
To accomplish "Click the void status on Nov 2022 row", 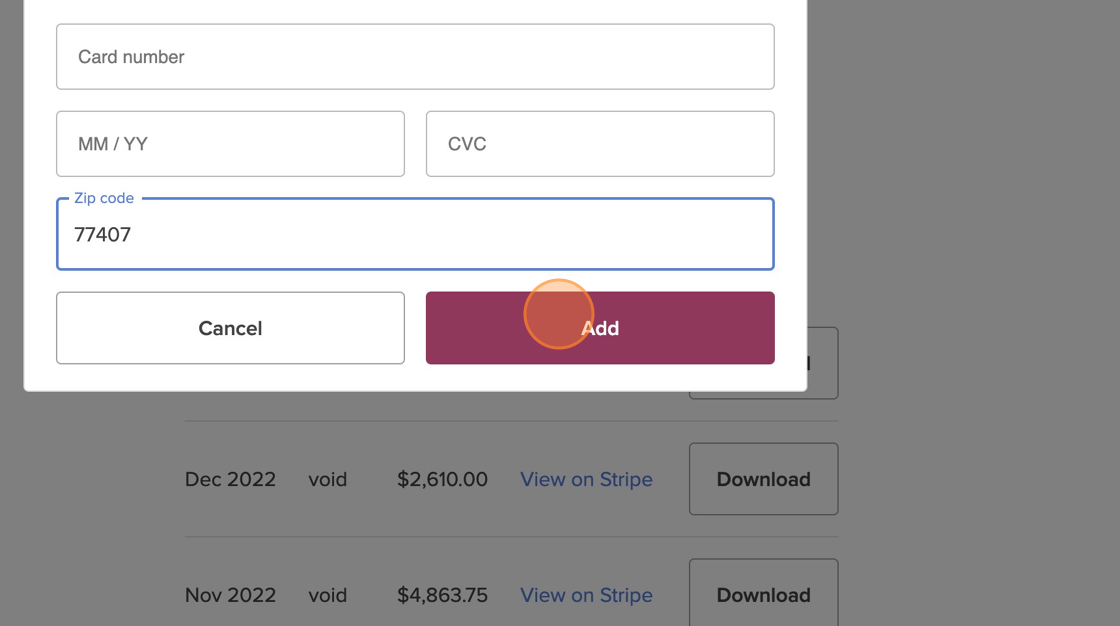I will (x=328, y=595).
